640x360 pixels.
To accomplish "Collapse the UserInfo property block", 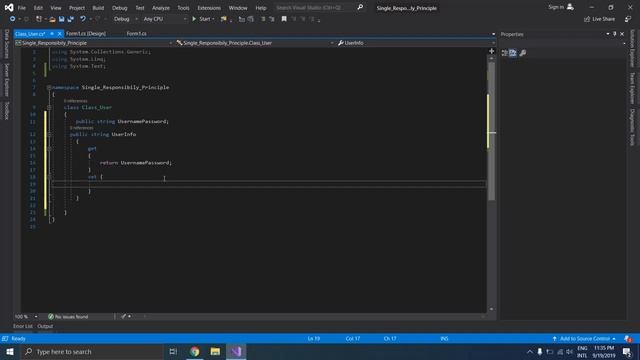I will (x=49, y=134).
